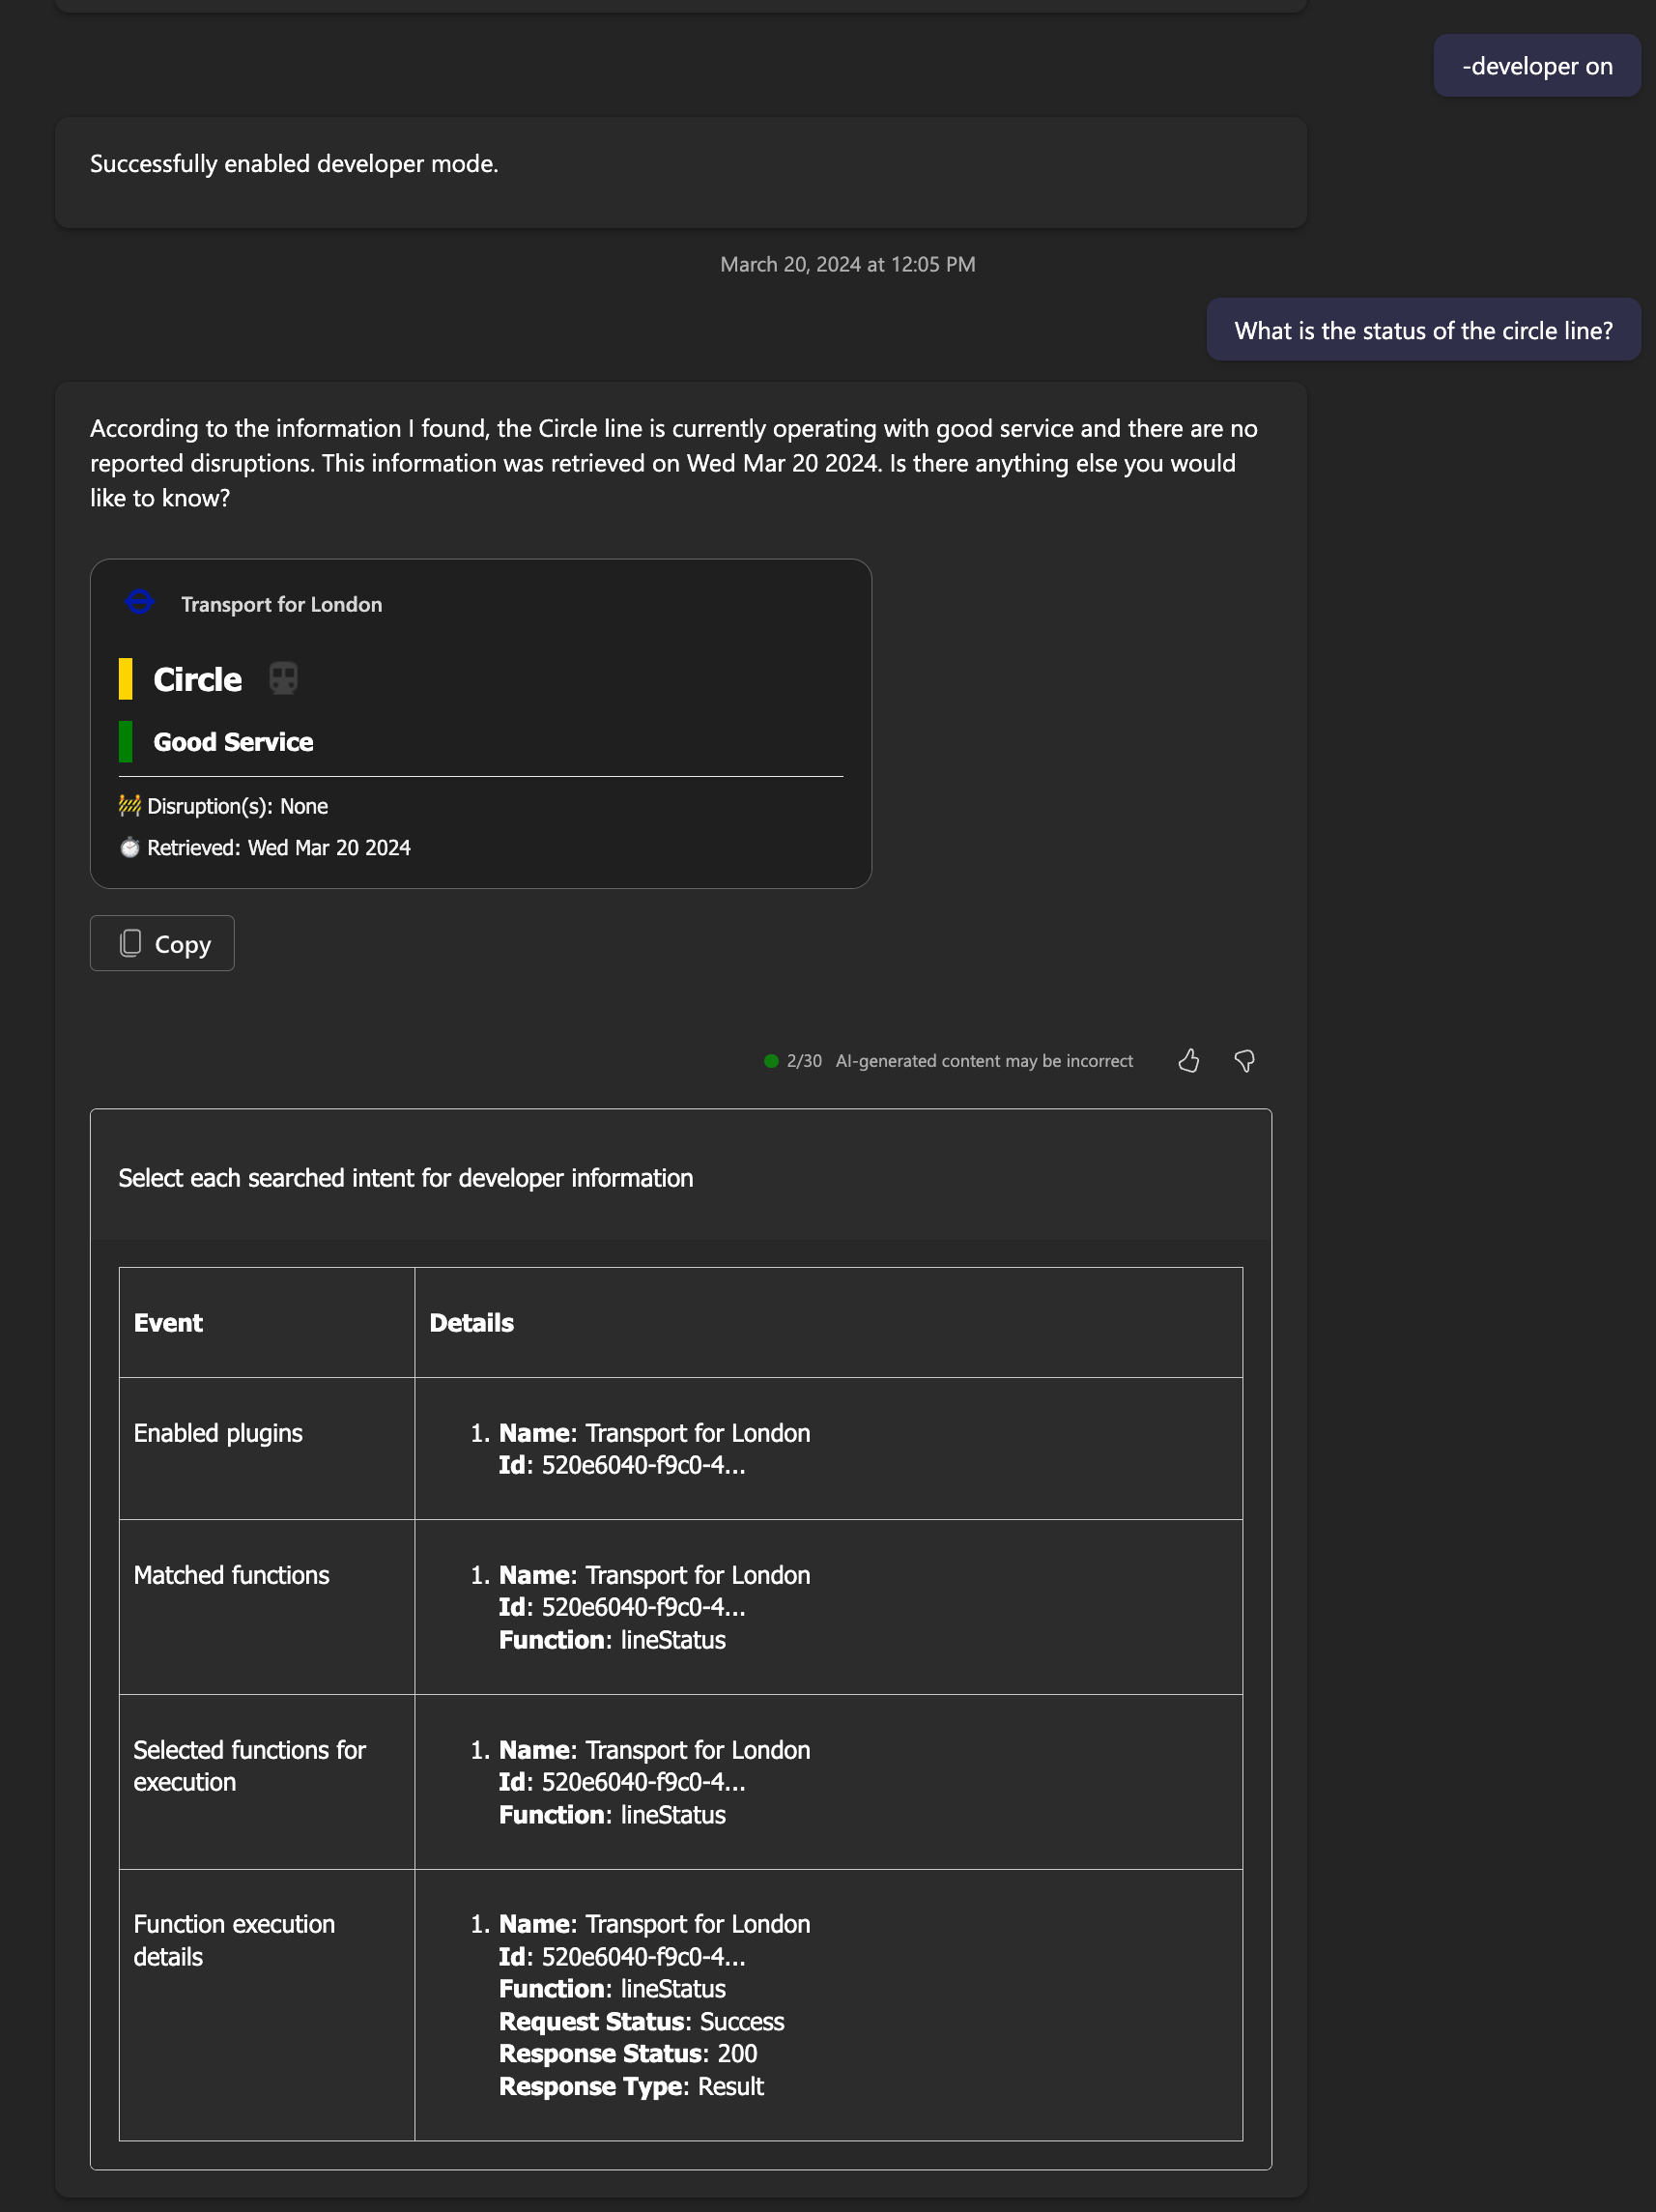Click the Circle line response paragraph
1656x2212 pixels.
[x=674, y=462]
